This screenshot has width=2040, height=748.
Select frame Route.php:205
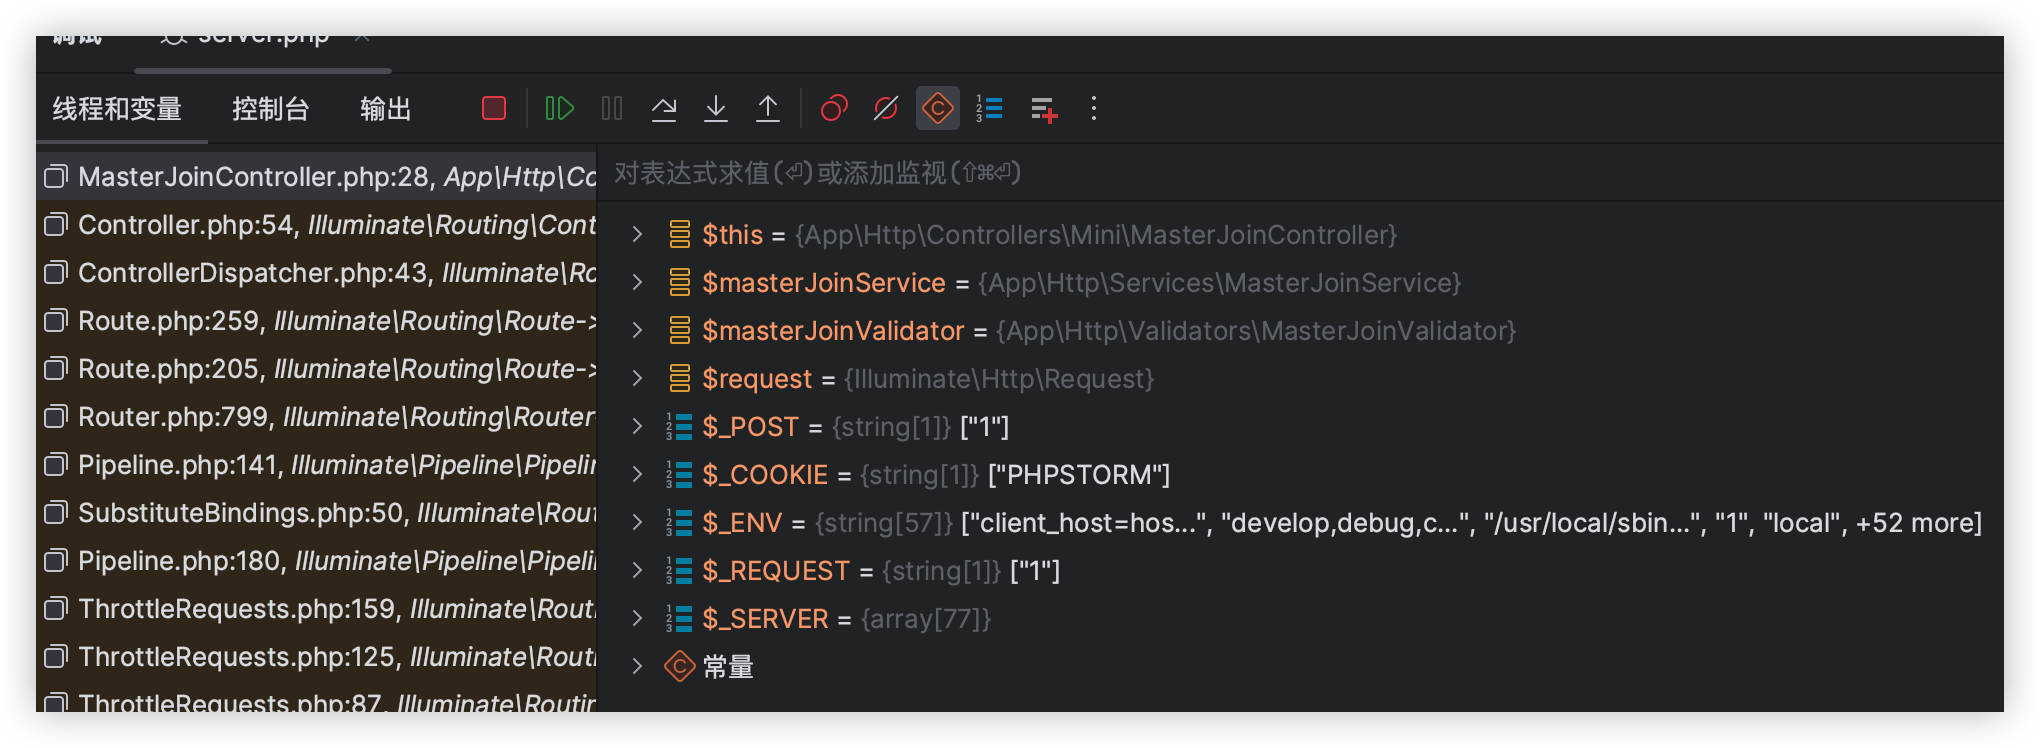[317, 369]
